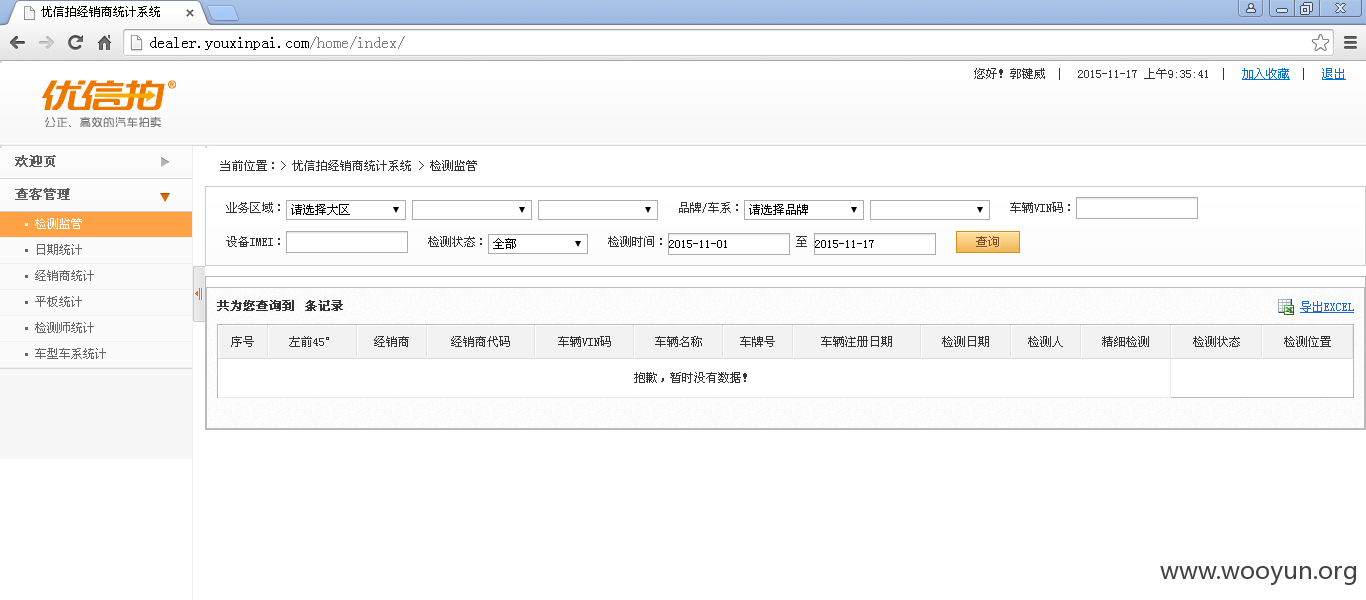
Task: Click the 车辆注册日期 column header
Action: pos(857,342)
